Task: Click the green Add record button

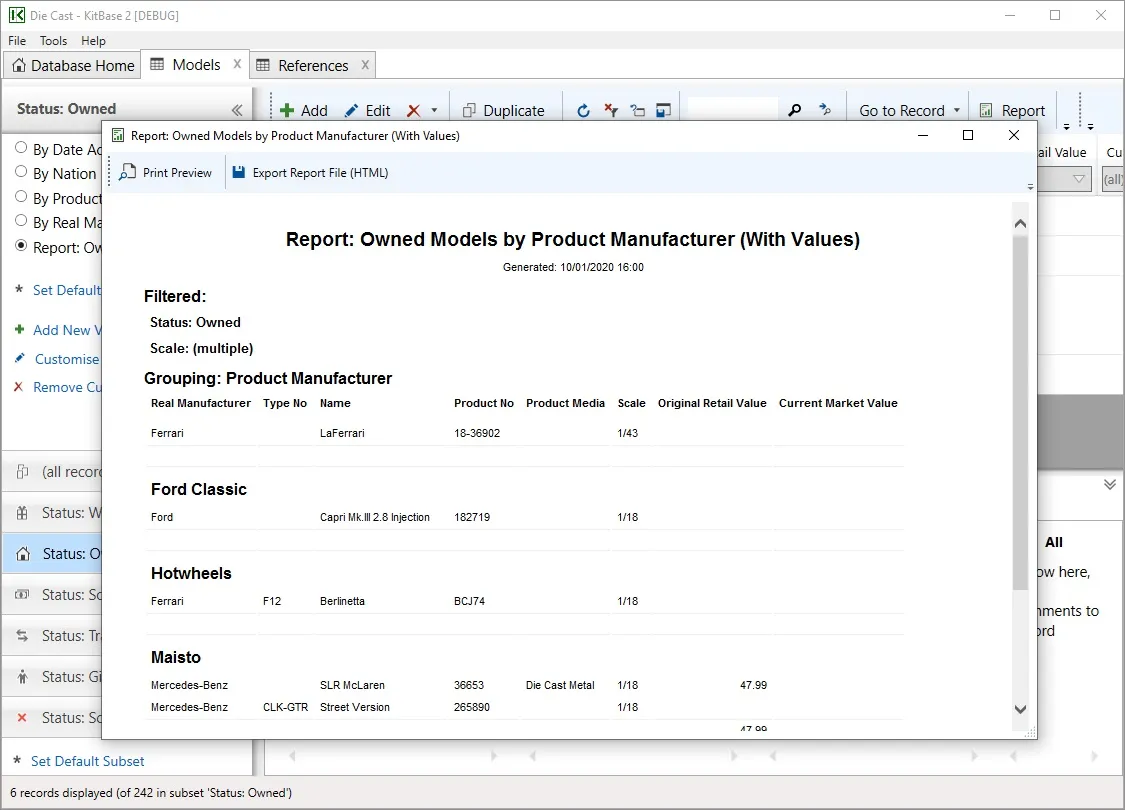Action: [x=287, y=111]
